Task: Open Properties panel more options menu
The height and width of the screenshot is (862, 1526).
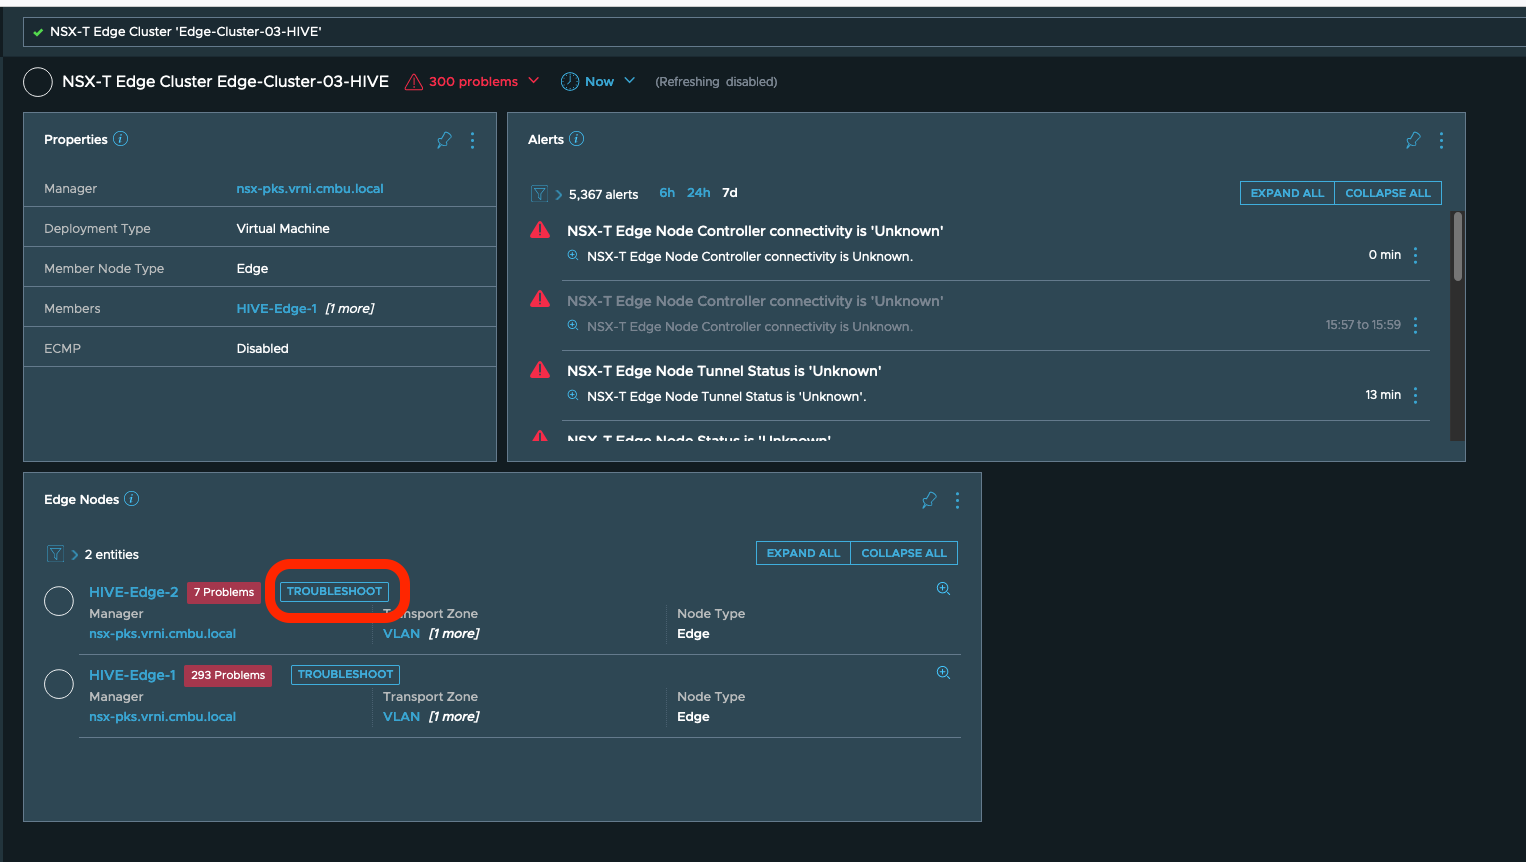Action: (x=472, y=140)
